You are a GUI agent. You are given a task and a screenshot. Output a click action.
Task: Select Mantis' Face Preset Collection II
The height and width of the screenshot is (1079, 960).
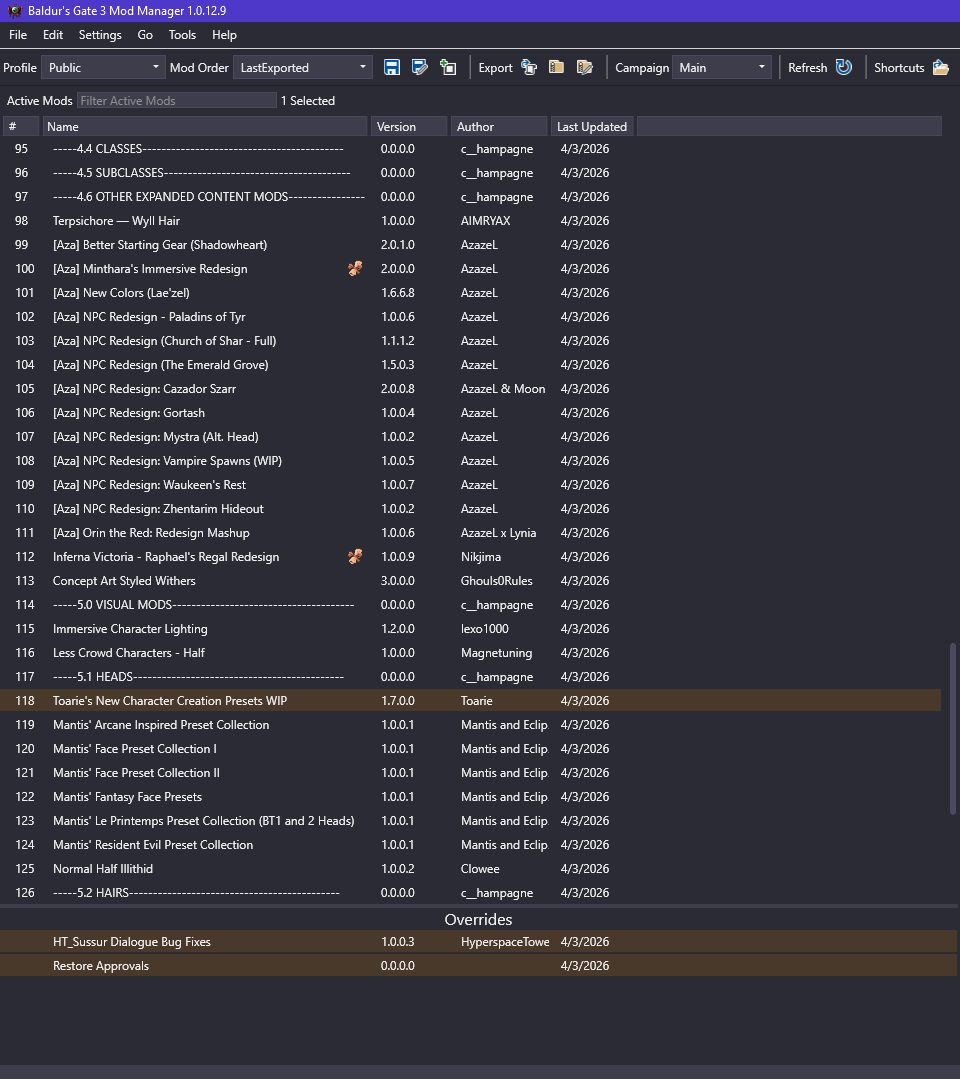[471, 773]
